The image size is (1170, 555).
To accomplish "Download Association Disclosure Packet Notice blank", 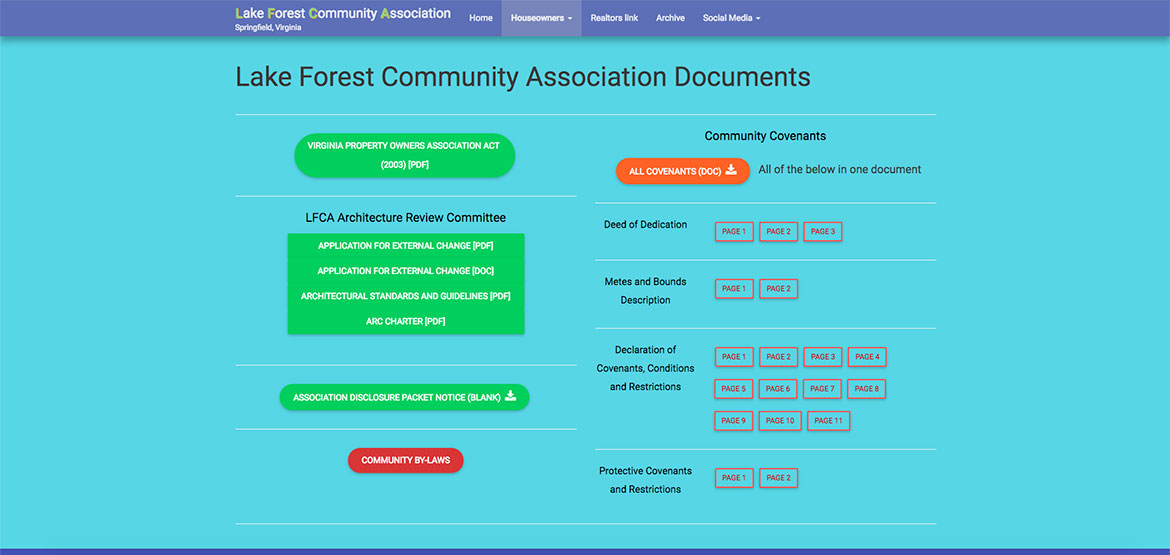I will point(404,397).
